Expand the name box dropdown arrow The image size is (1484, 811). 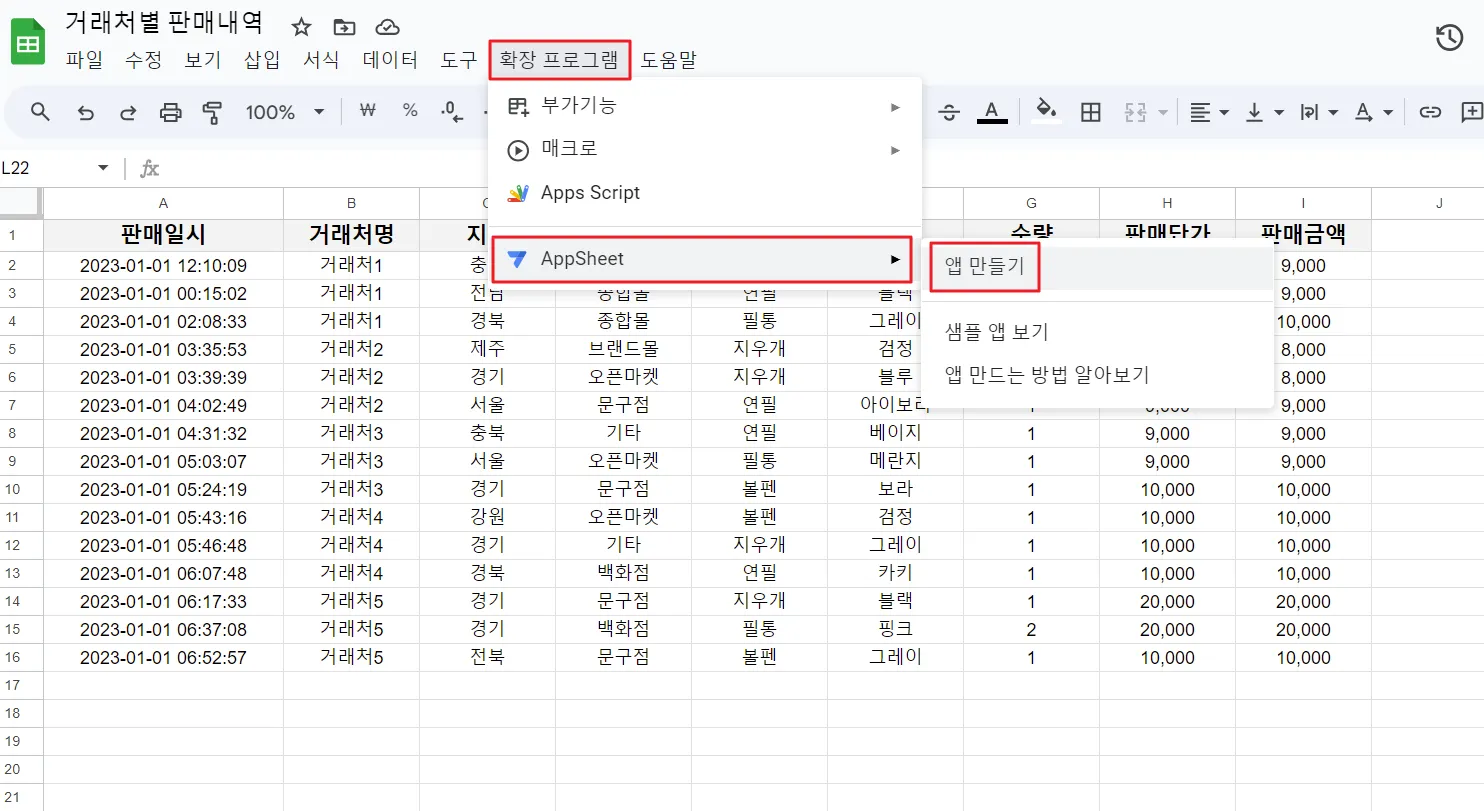pos(103,168)
